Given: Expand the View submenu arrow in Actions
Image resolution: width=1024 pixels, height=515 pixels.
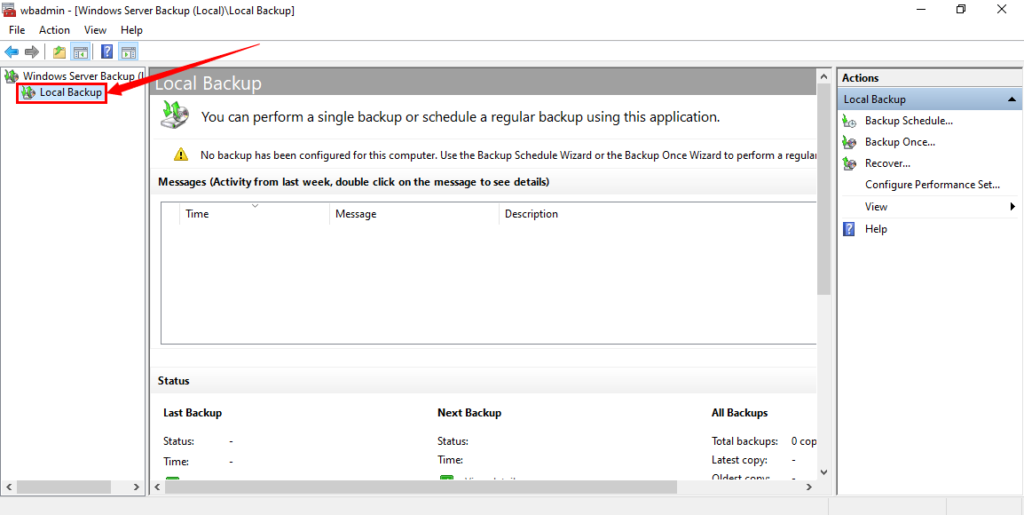Looking at the screenshot, I should pos(1012,206).
